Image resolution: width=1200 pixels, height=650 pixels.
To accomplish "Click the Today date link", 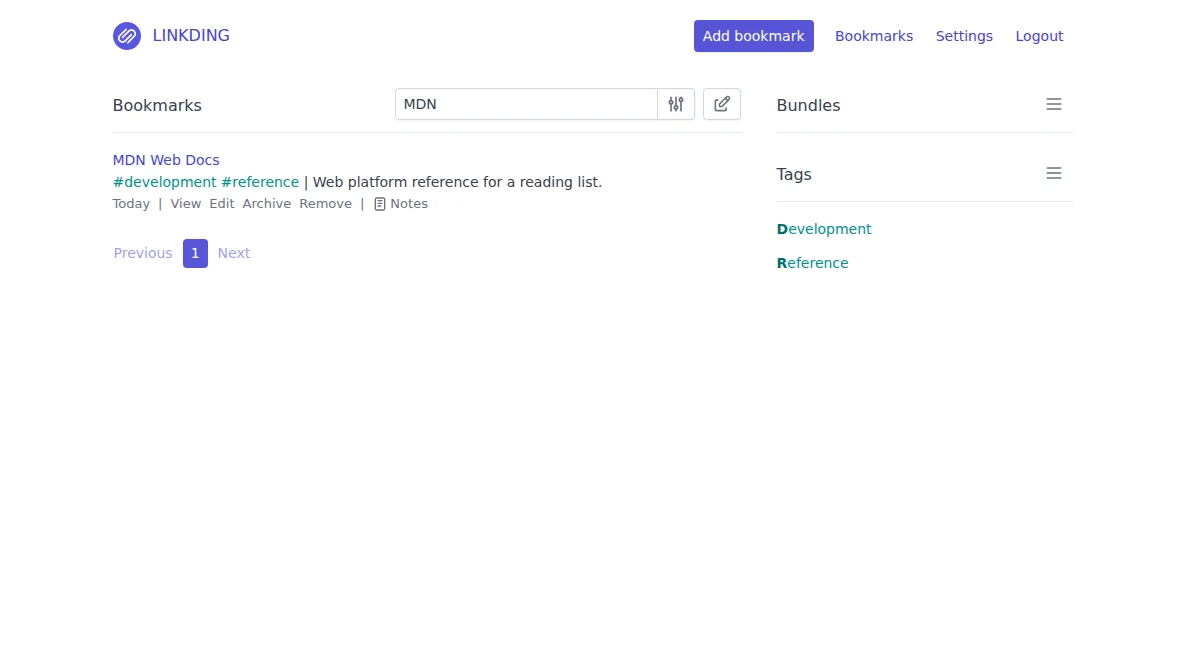I will pos(131,204).
